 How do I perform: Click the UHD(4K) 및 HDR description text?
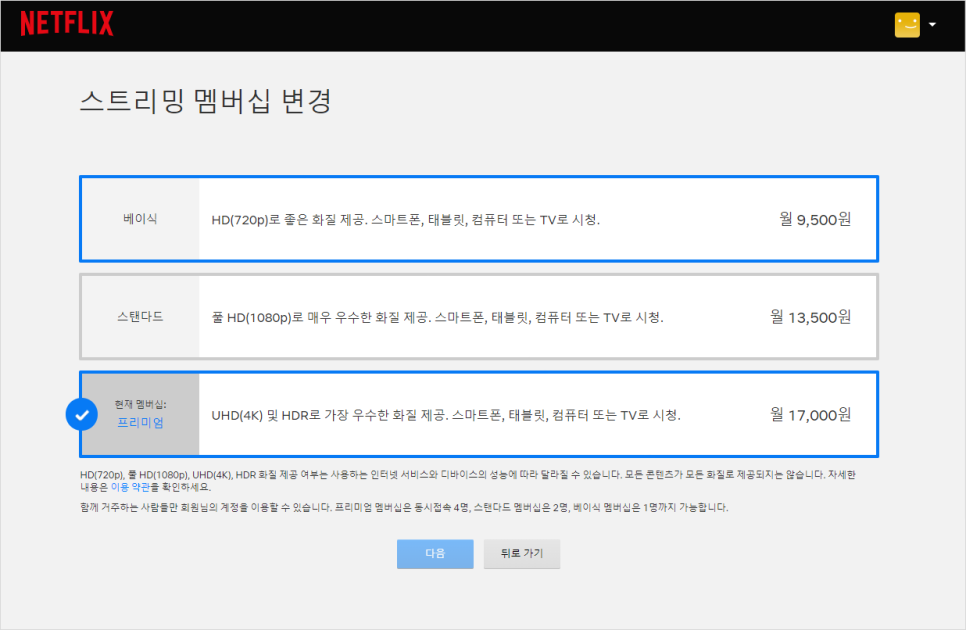tap(446, 416)
